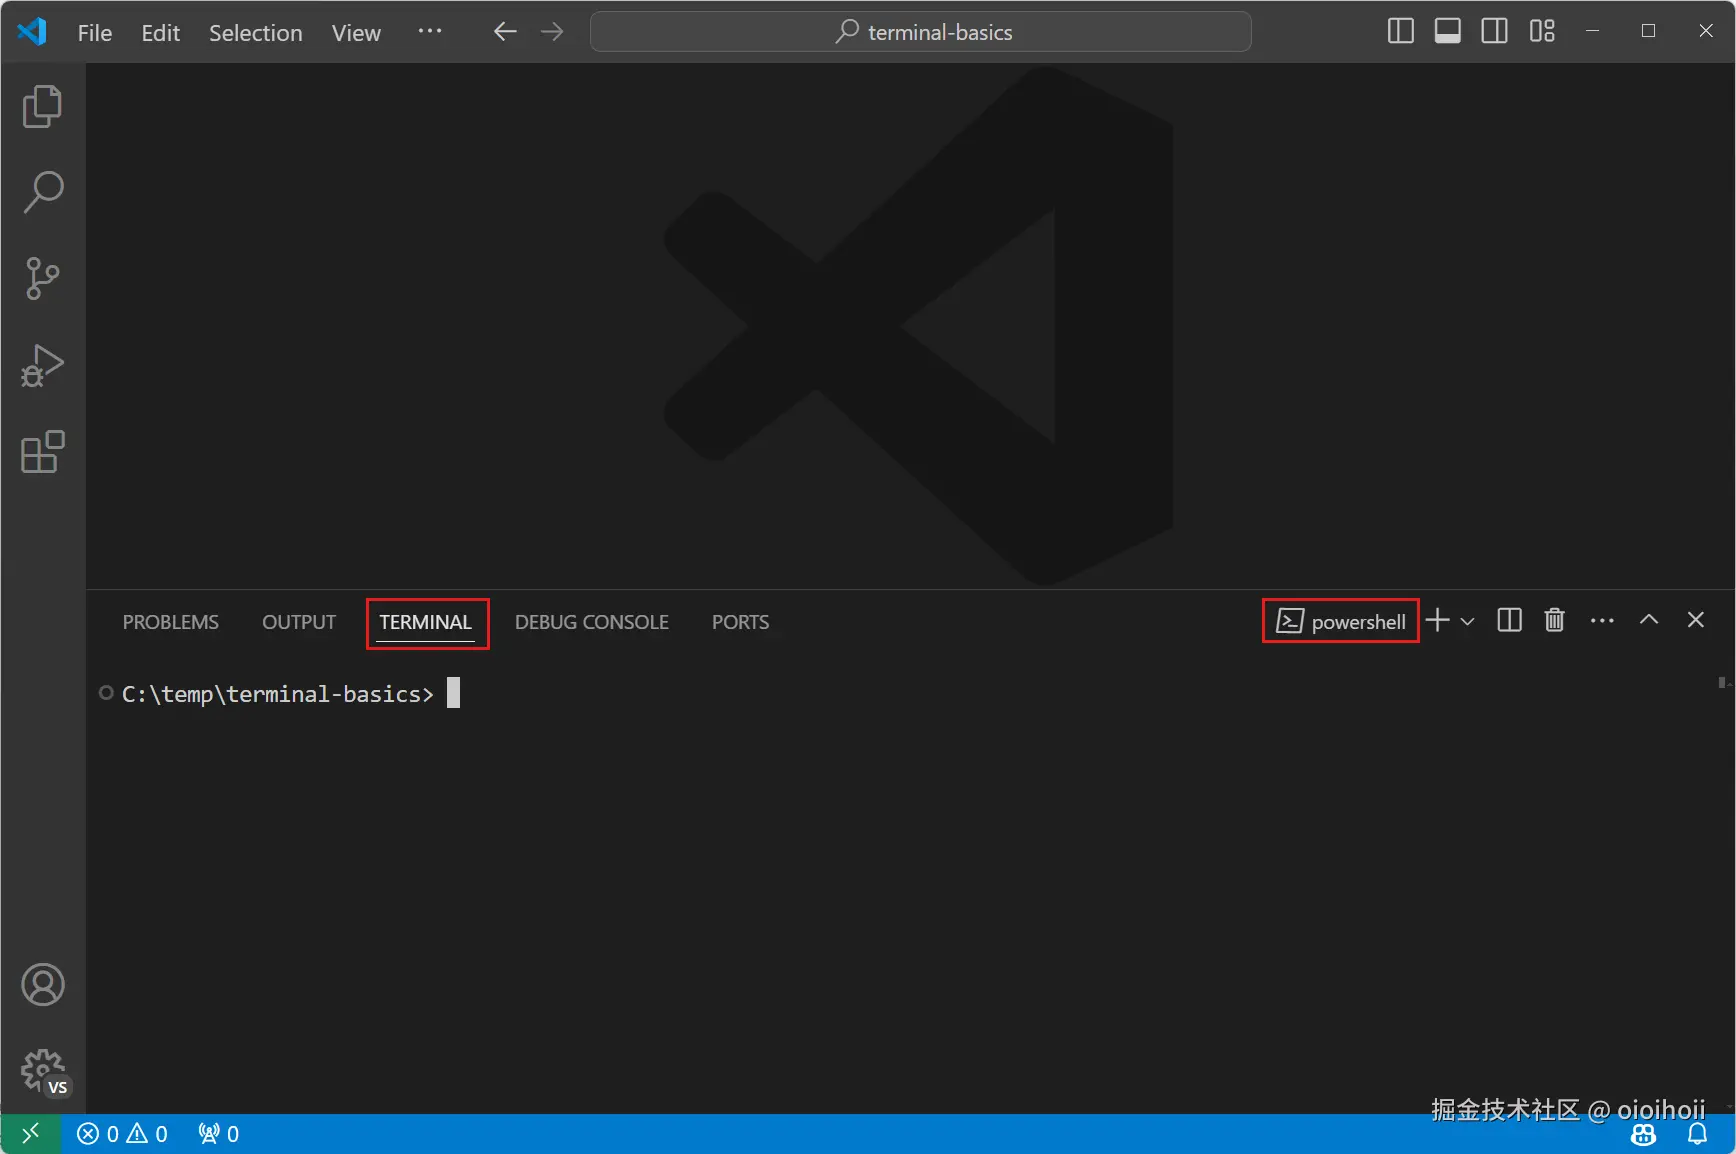Maximize the panel size with chevron up
The height and width of the screenshot is (1154, 1736).
pos(1649,620)
